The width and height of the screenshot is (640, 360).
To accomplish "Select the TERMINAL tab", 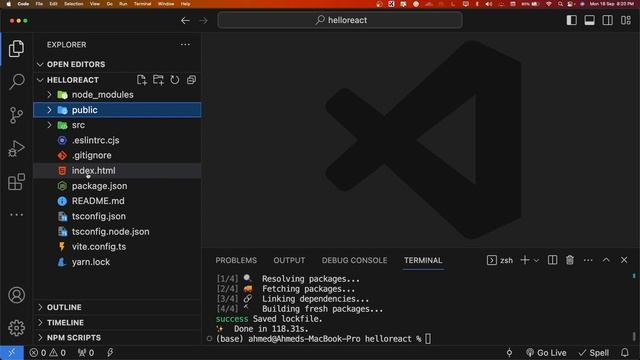I will tap(423, 260).
